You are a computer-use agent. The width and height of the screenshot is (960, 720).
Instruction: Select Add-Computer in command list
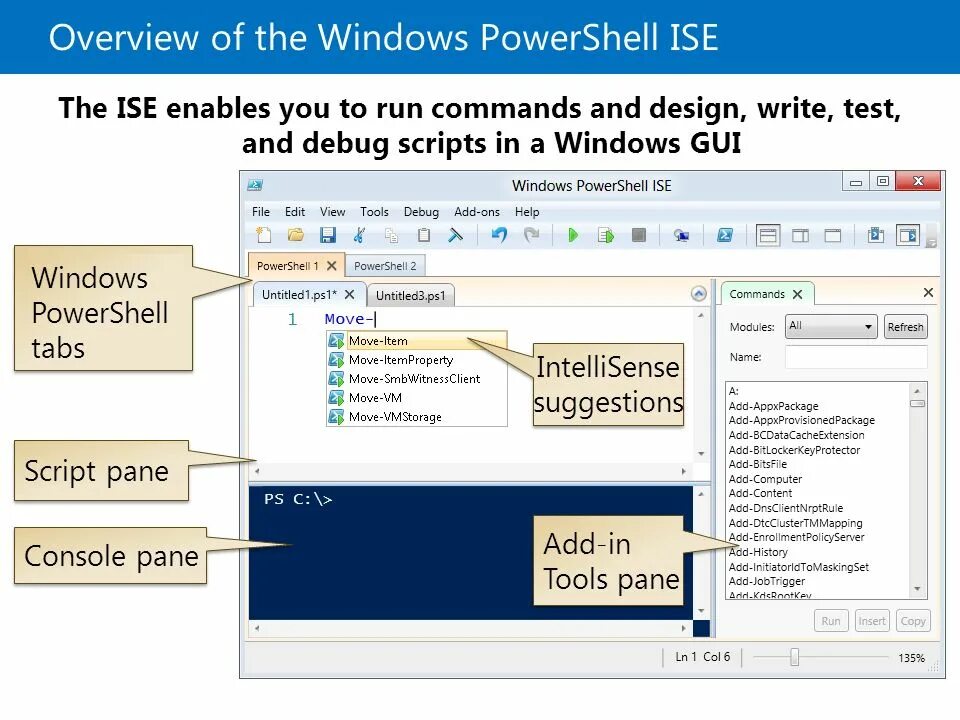765,479
